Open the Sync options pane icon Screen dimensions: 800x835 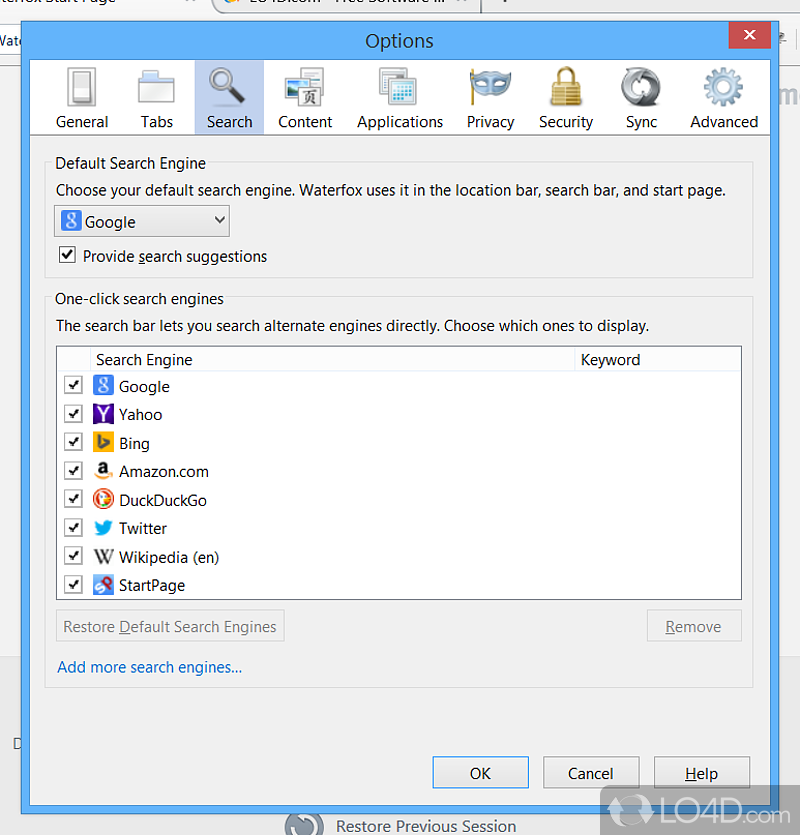coord(641,87)
